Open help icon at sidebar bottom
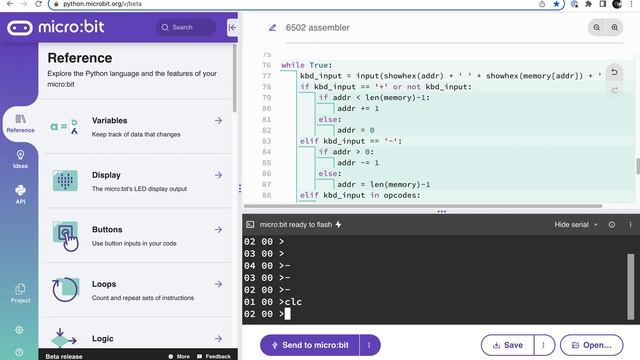The height and width of the screenshot is (360, 640). point(19,352)
